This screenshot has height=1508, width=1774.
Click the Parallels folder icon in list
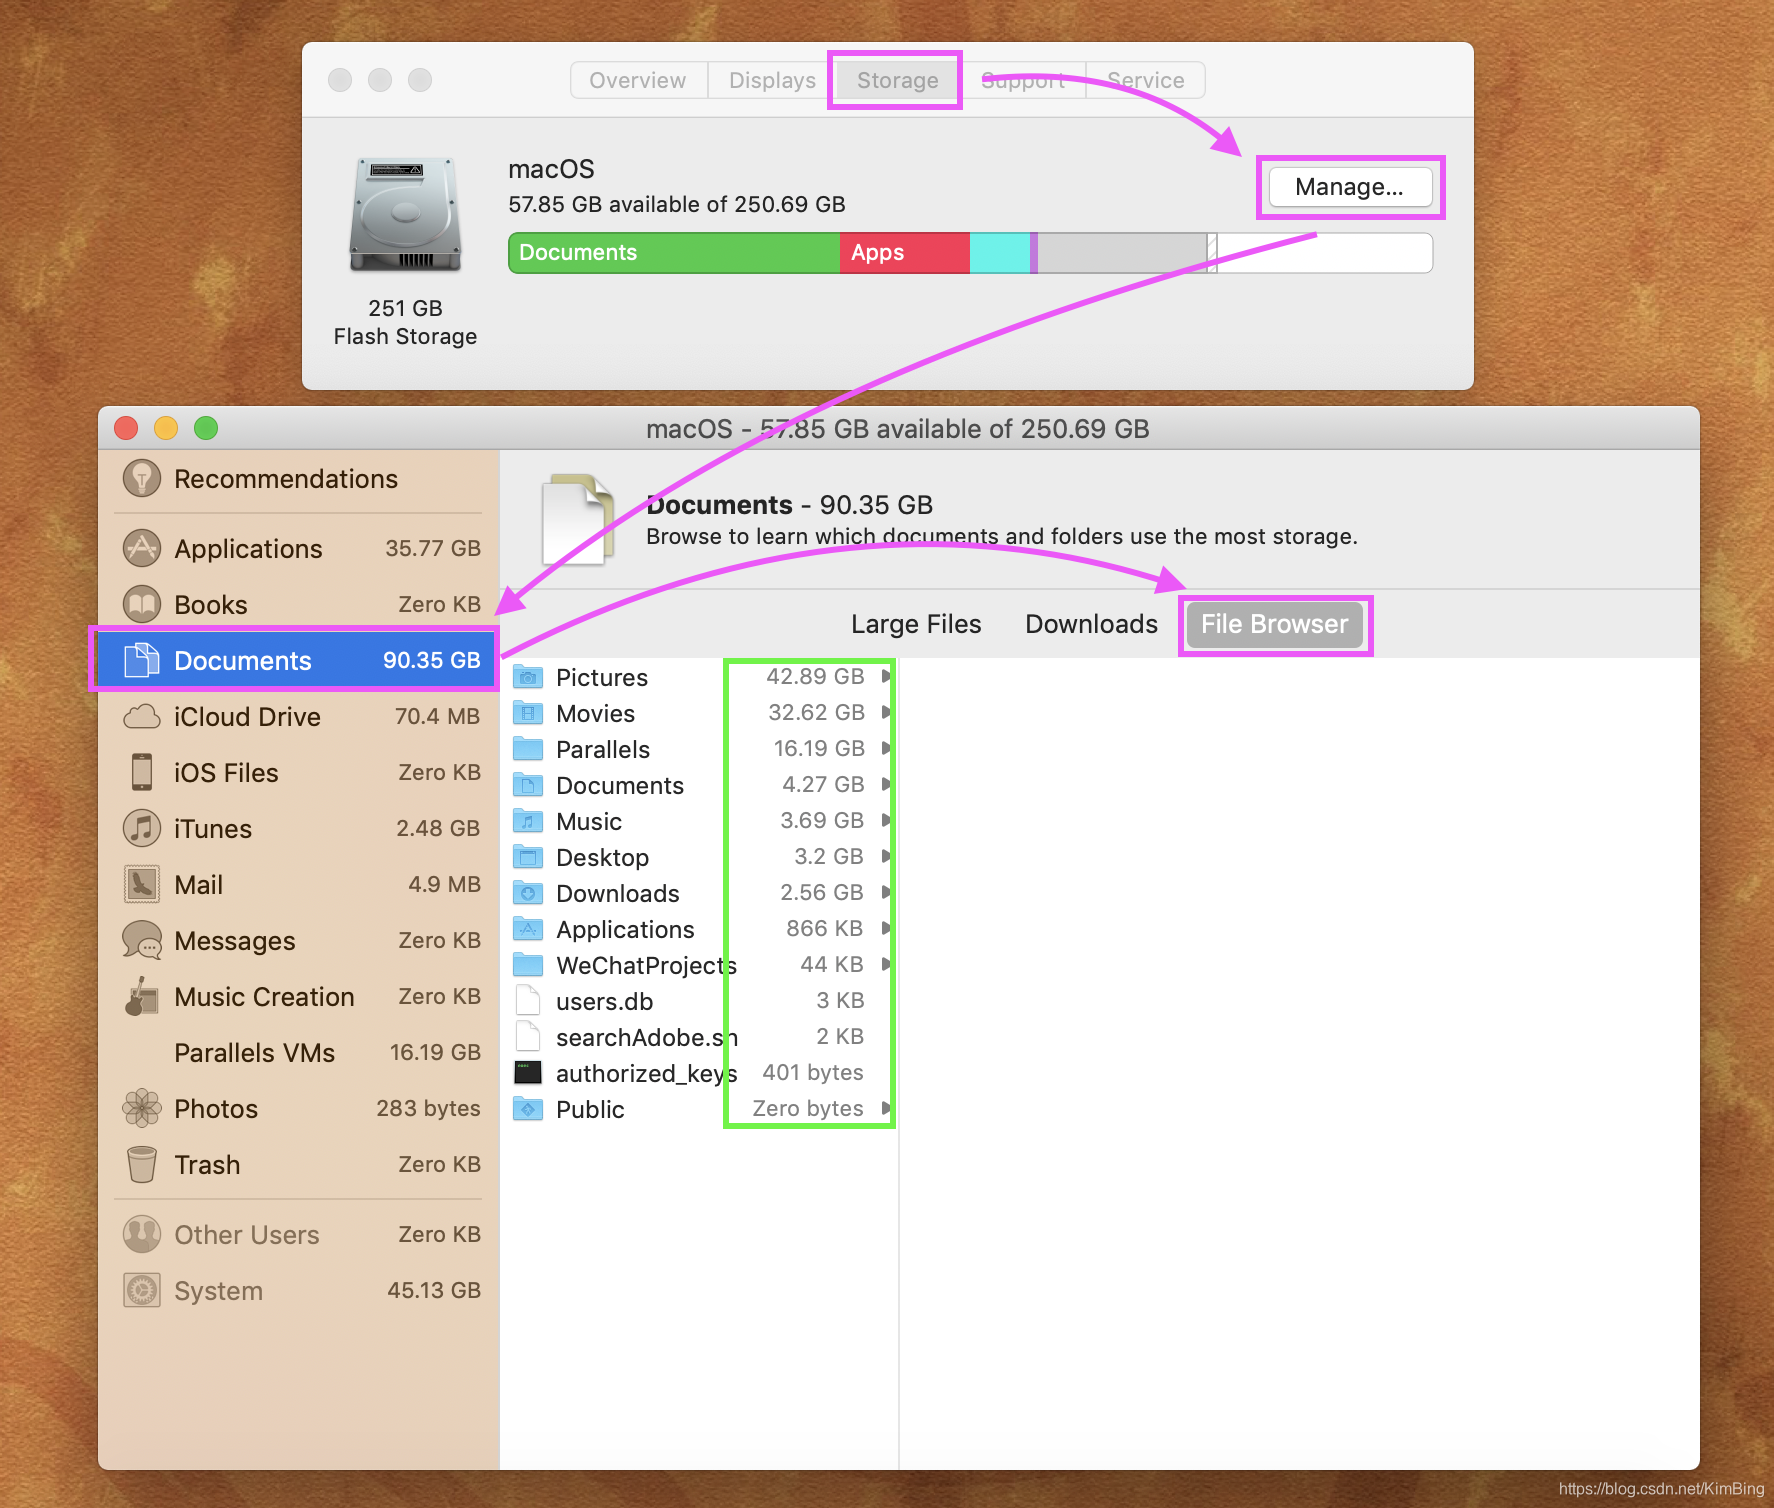528,749
